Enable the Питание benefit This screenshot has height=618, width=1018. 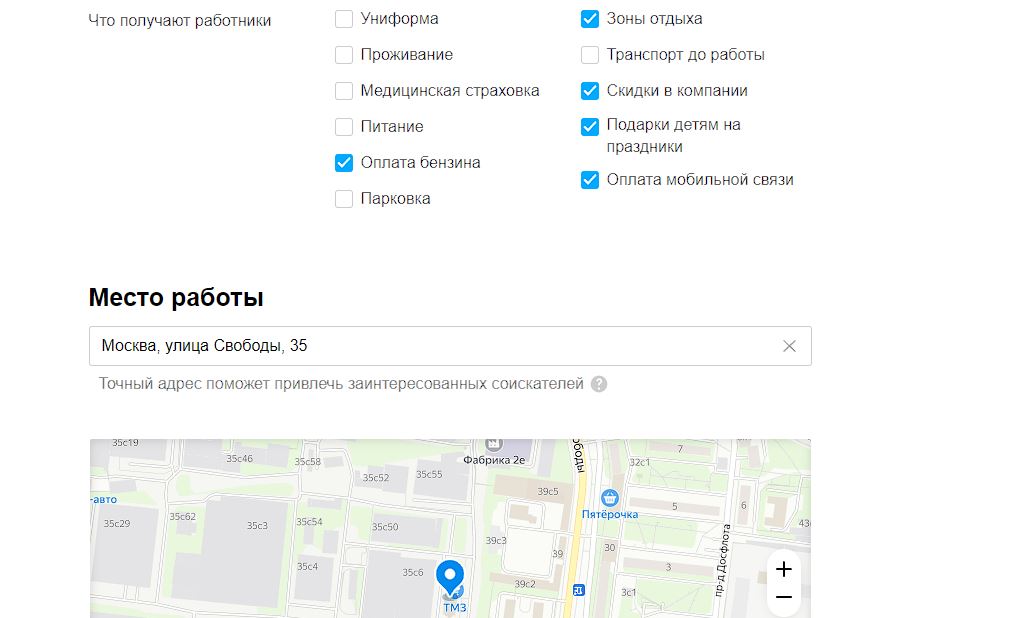tap(344, 126)
